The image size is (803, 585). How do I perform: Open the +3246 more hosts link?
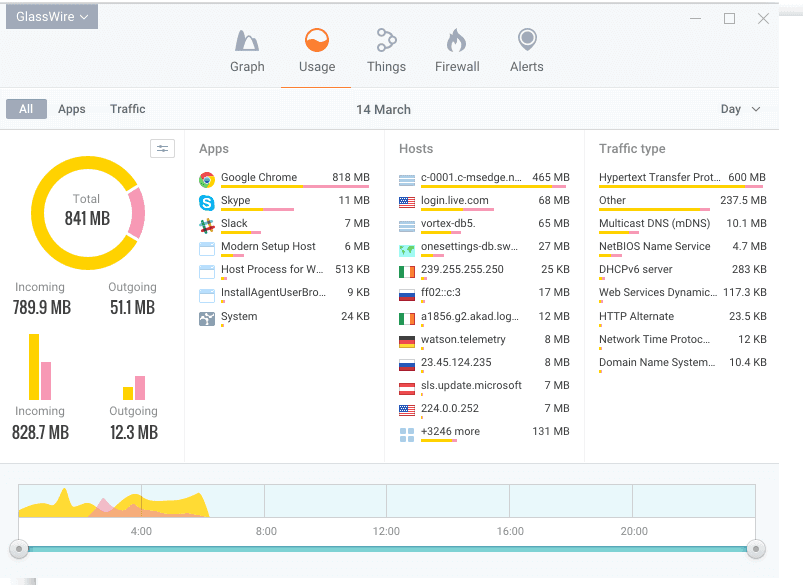(484, 433)
